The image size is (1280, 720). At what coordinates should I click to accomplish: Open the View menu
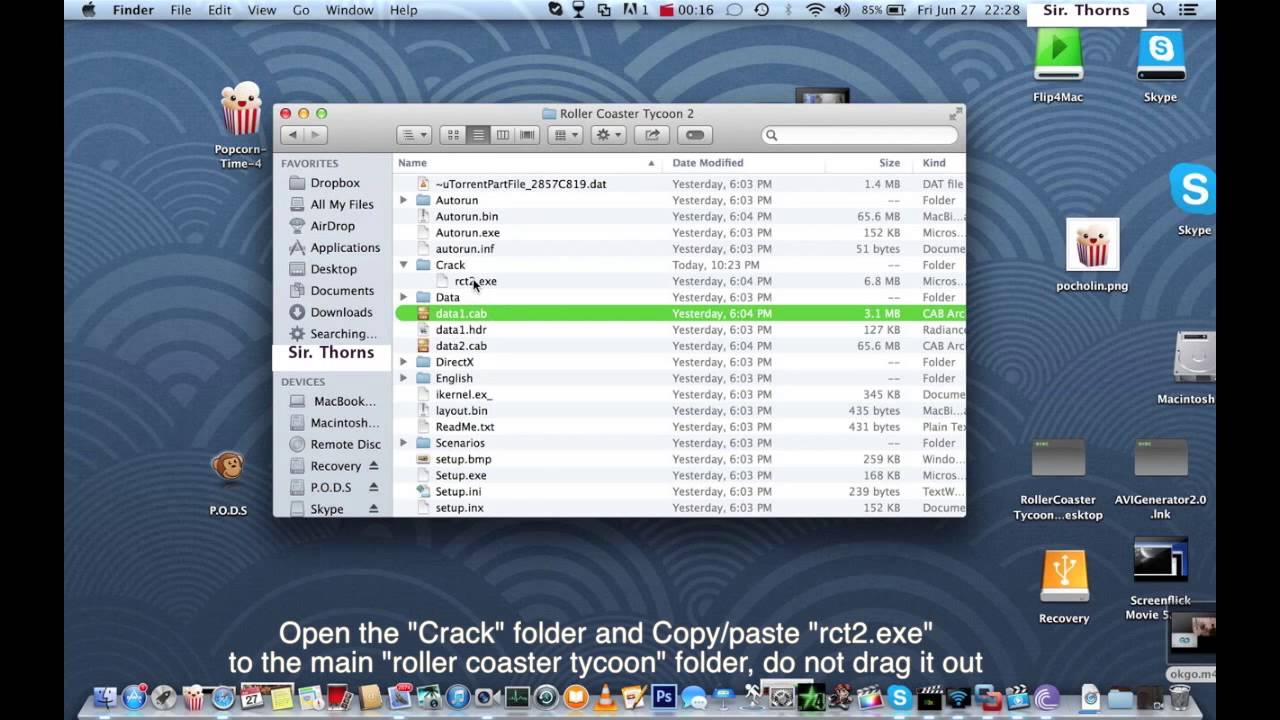pyautogui.click(x=261, y=10)
